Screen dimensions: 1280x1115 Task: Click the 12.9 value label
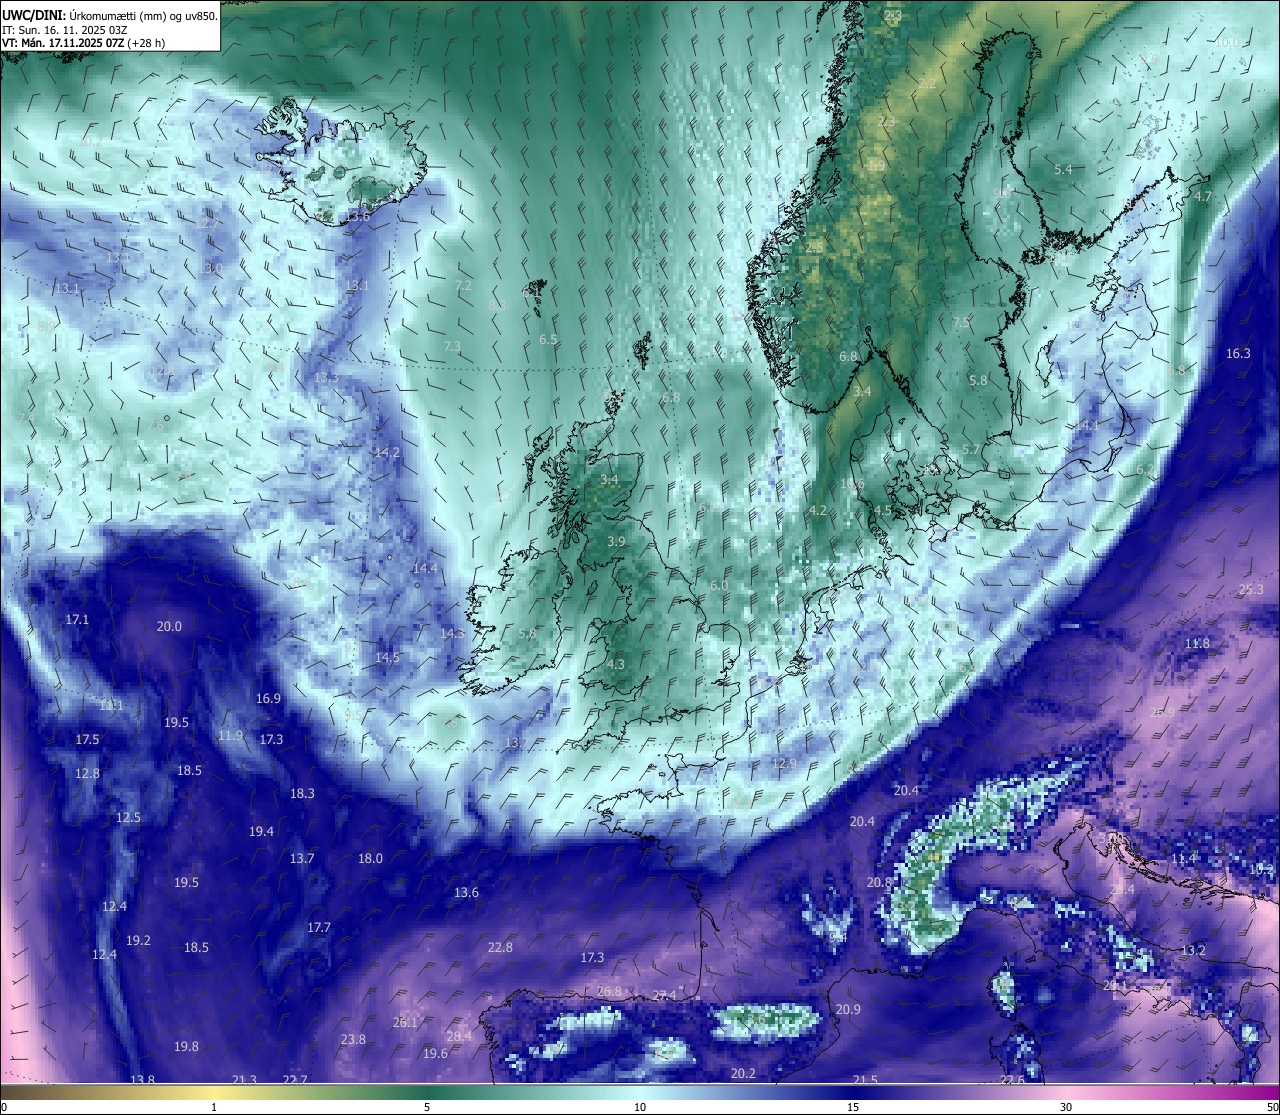click(784, 764)
